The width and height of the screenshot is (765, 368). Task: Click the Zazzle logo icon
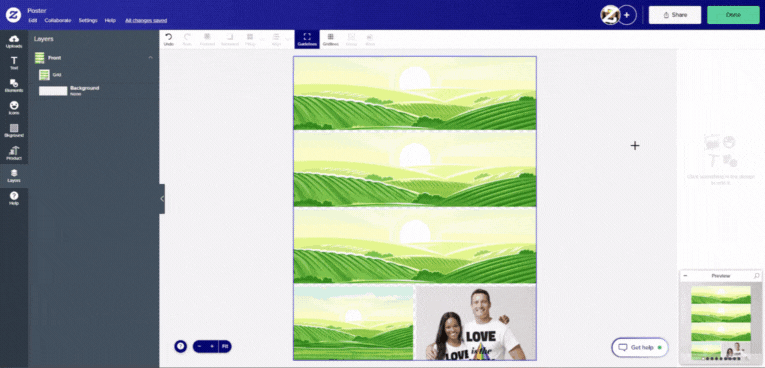(x=13, y=15)
